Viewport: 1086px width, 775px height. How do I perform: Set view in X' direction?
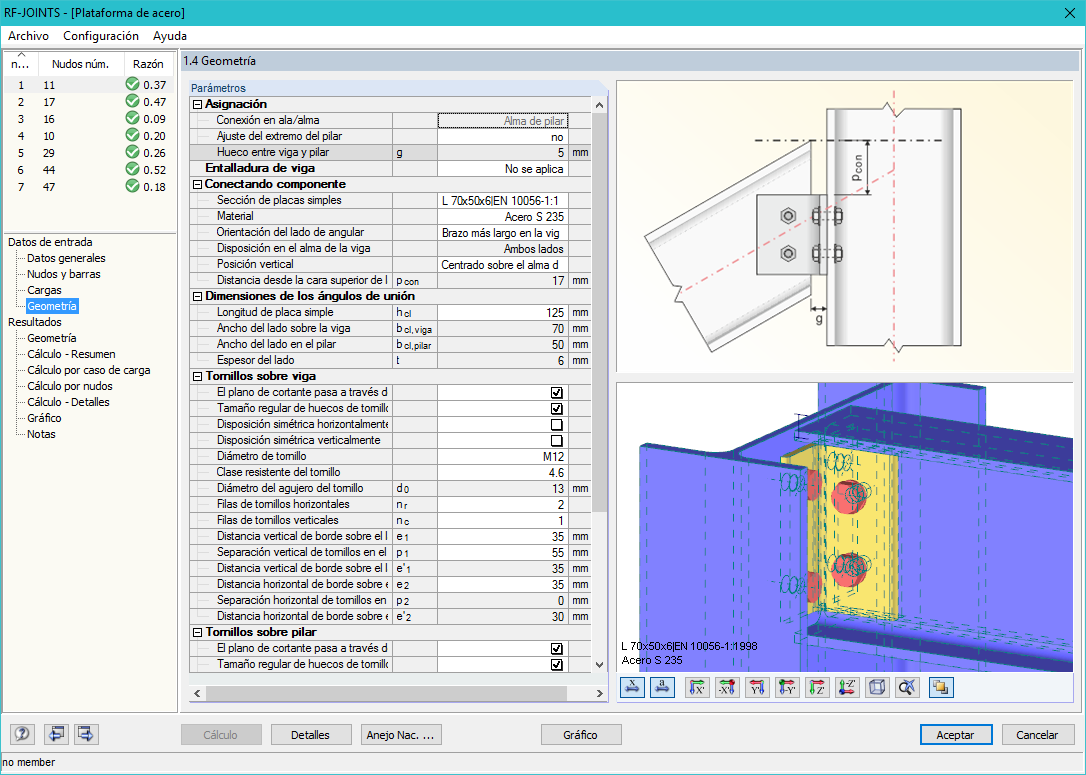click(697, 687)
